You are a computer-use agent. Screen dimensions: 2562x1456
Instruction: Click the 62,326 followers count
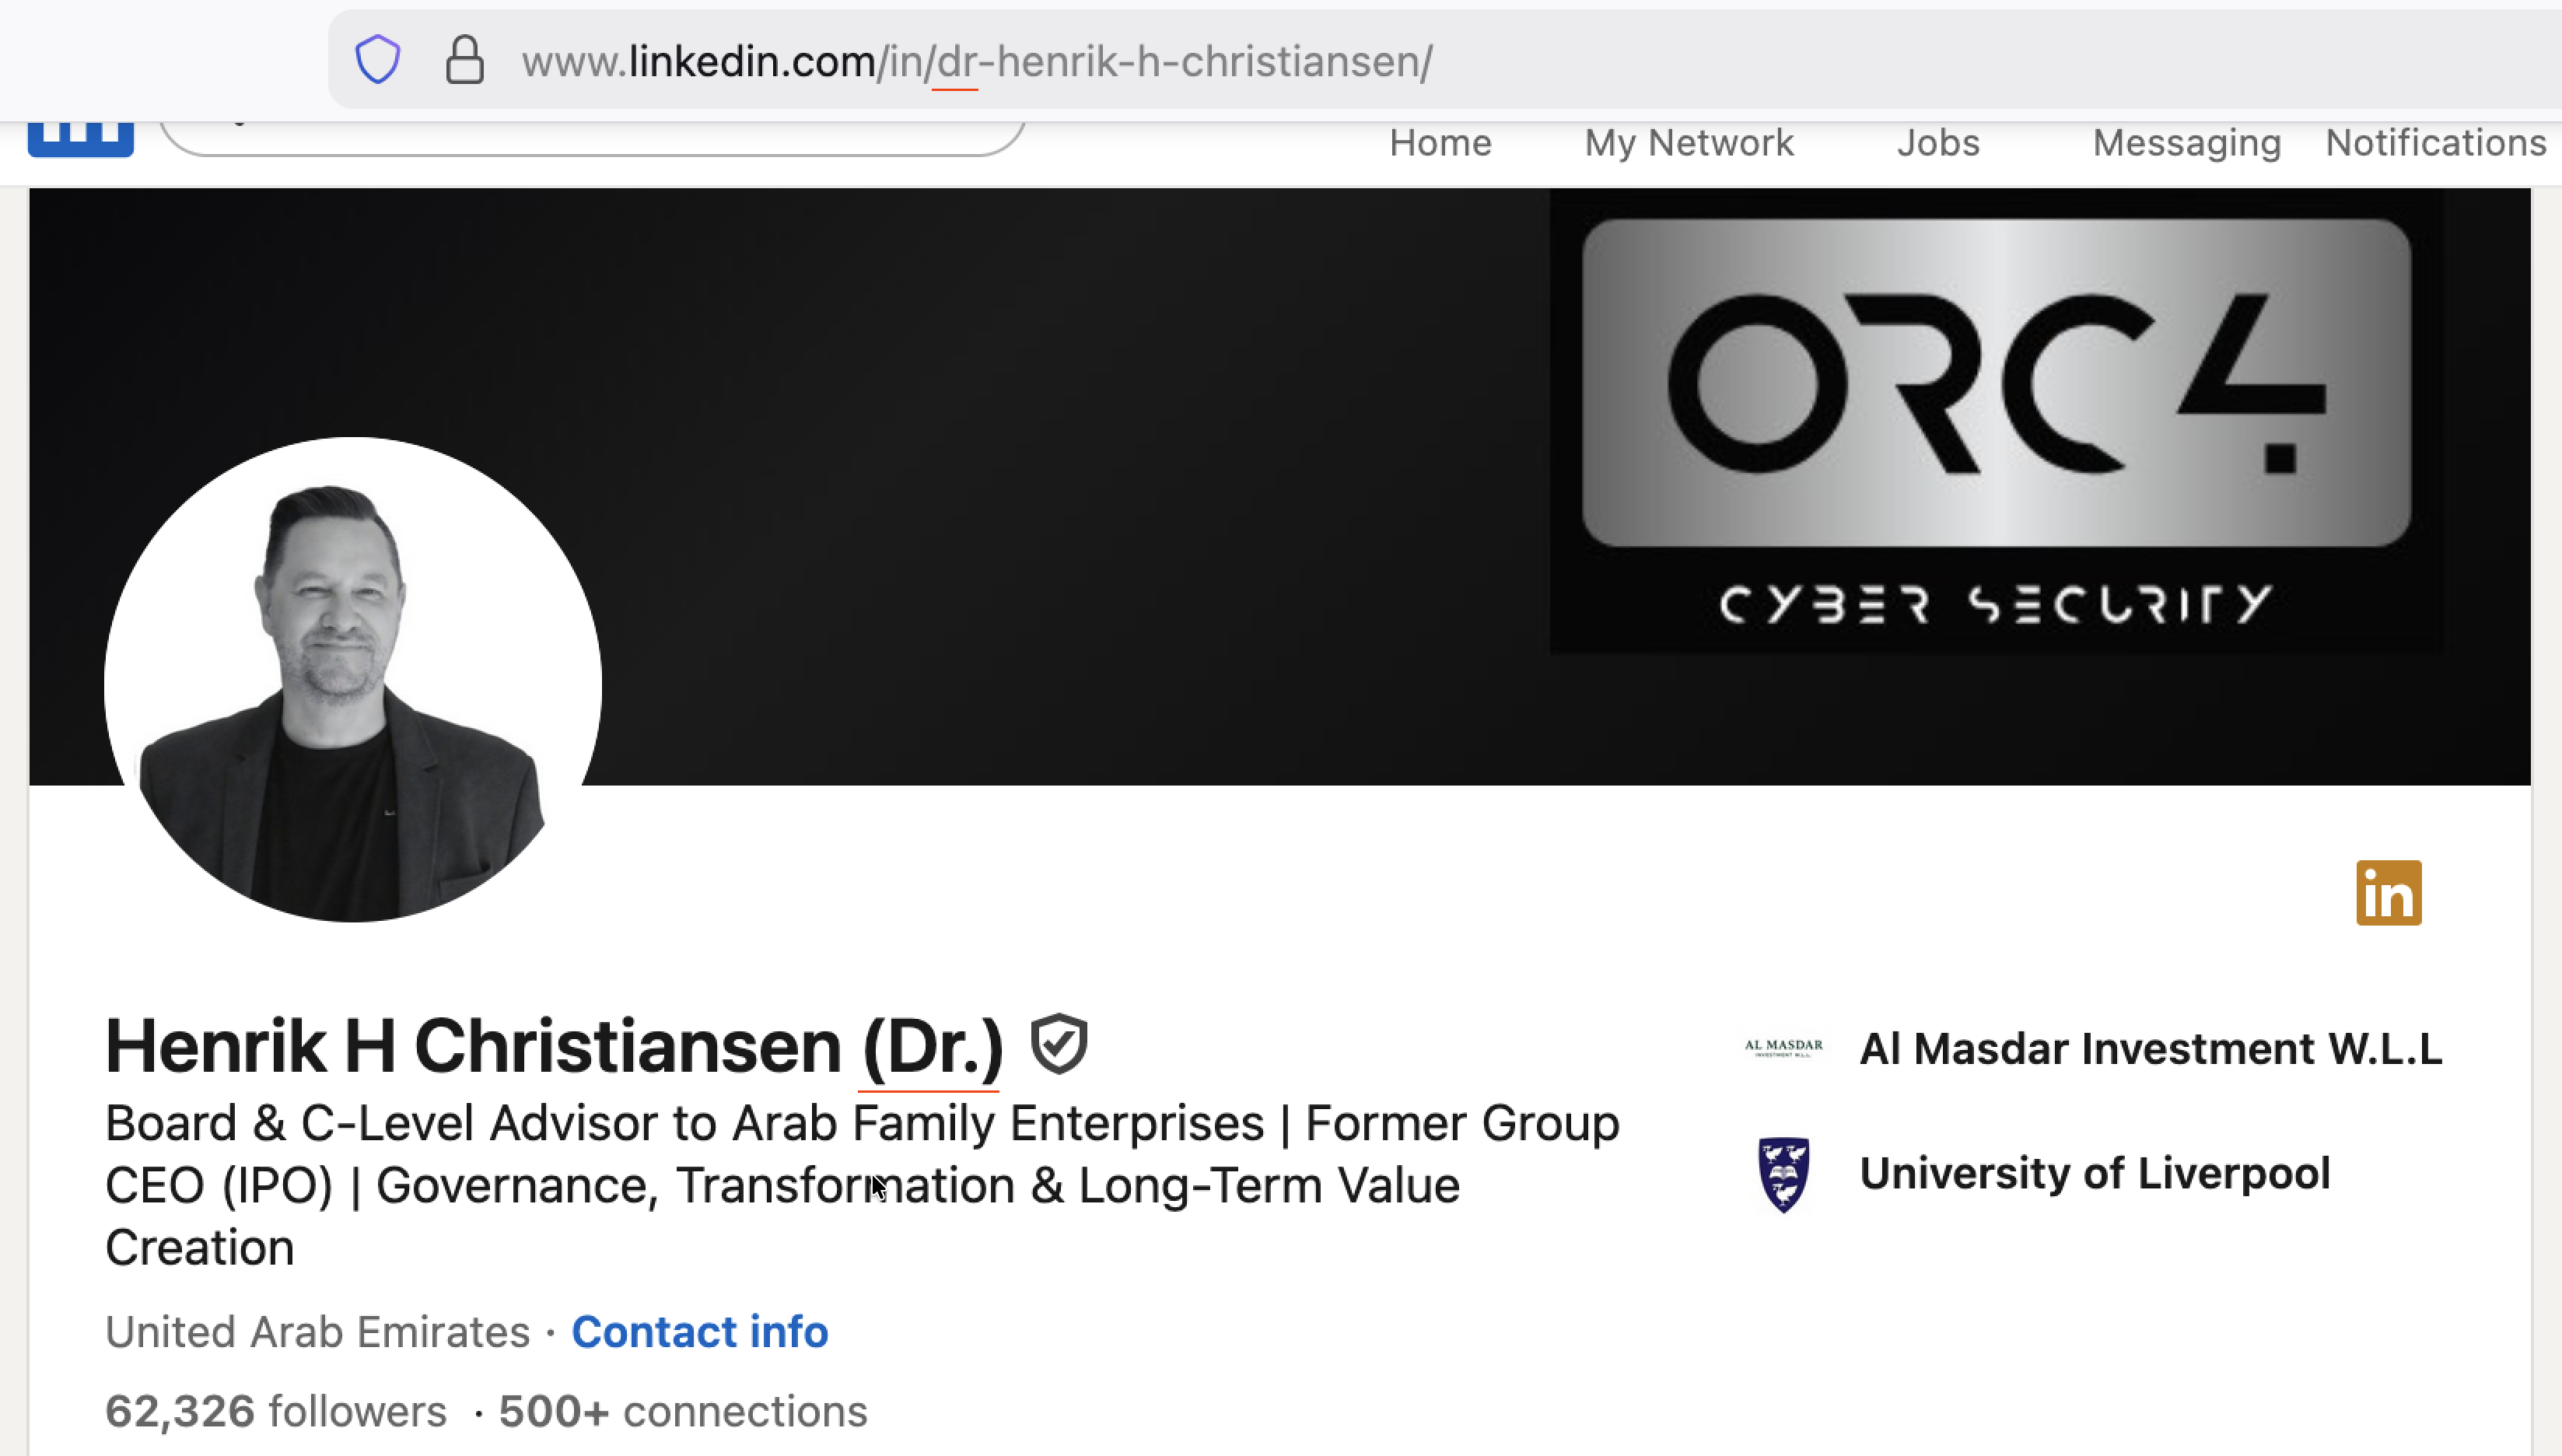click(276, 1411)
